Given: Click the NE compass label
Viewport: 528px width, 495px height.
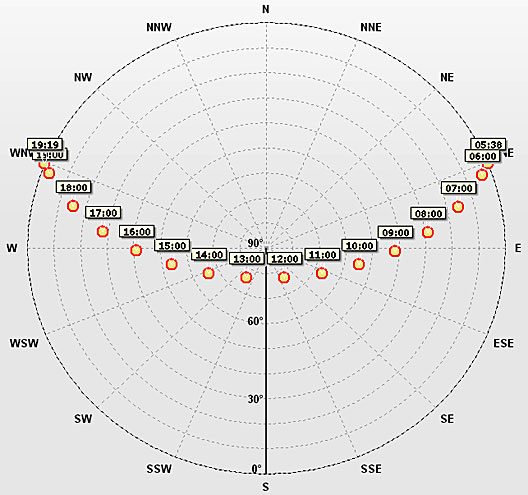Looking at the screenshot, I should point(447,77).
